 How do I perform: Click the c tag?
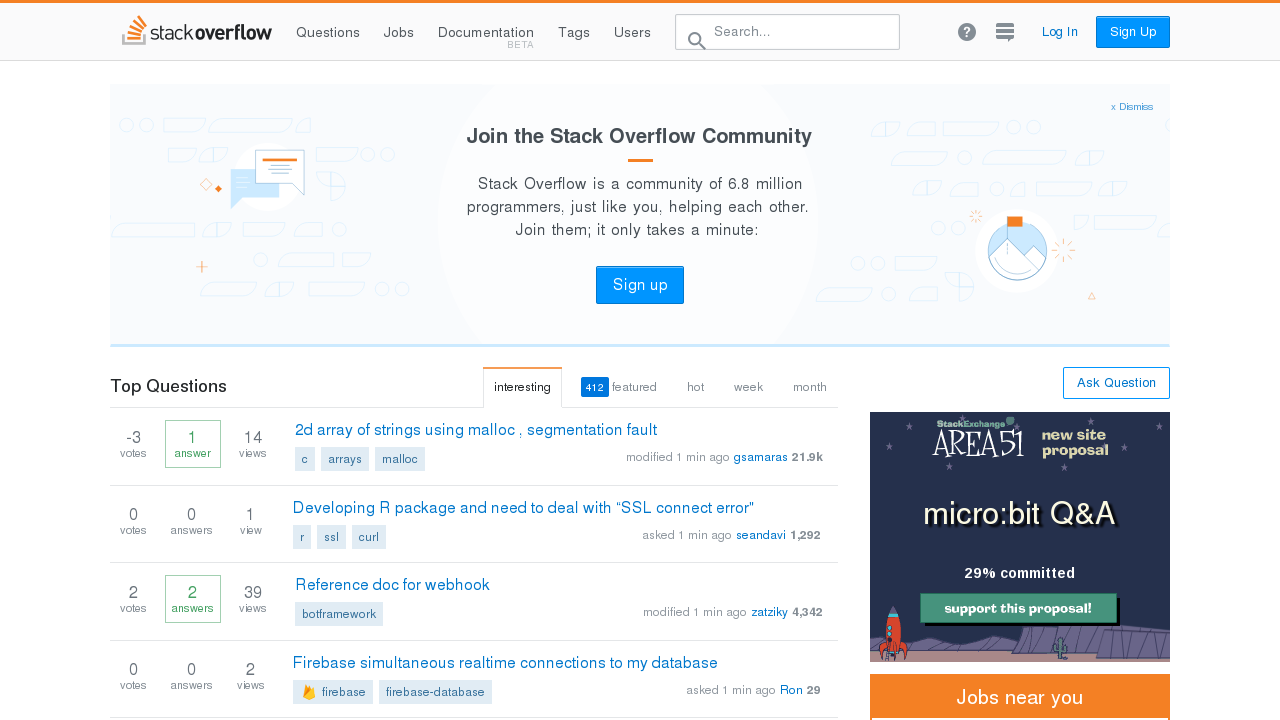(305, 459)
